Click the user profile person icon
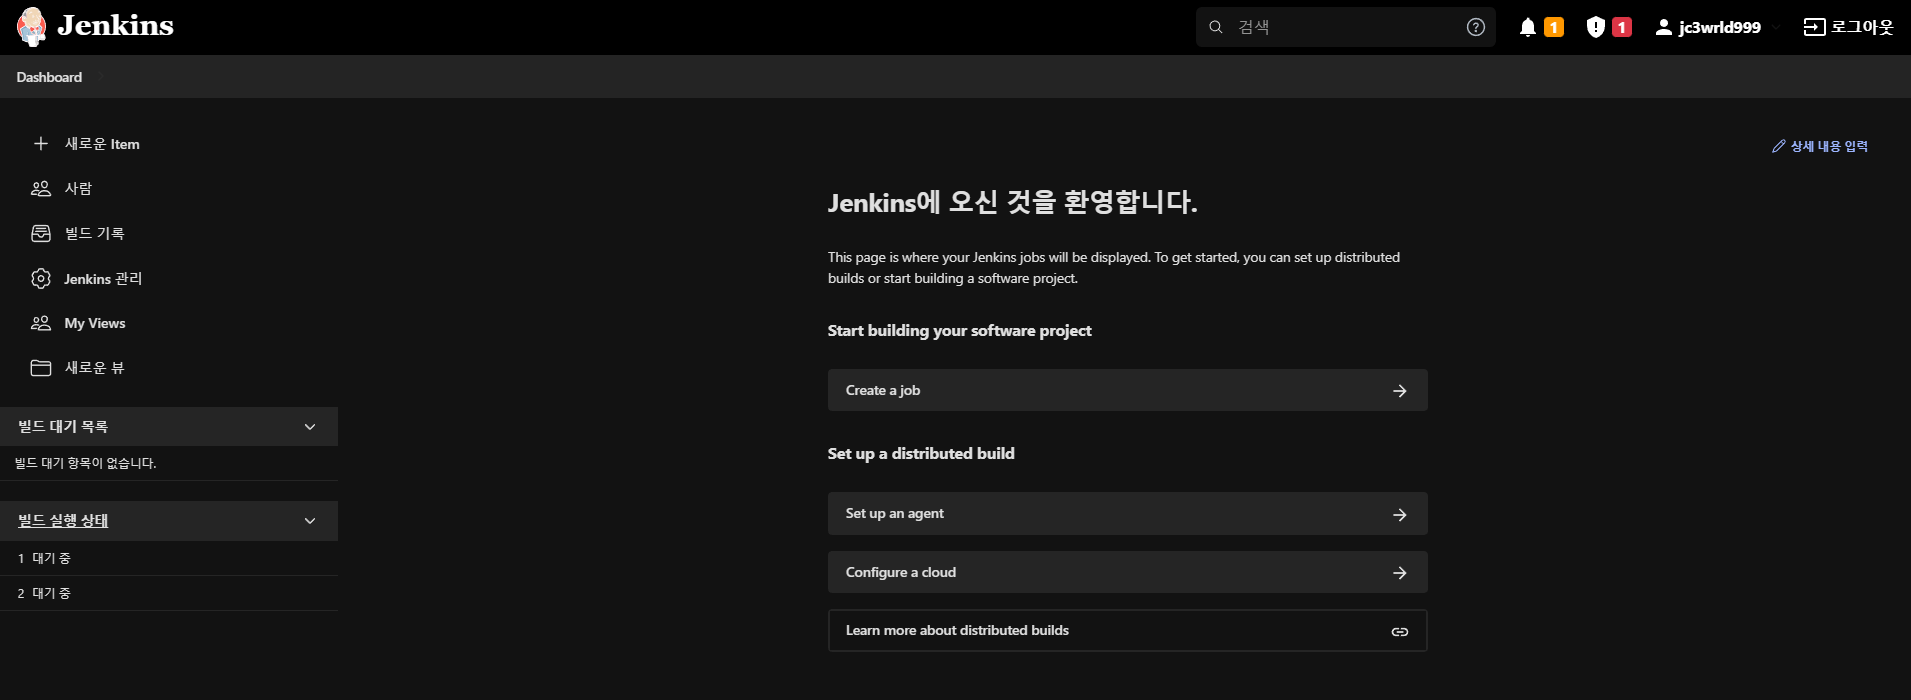 1663,27
